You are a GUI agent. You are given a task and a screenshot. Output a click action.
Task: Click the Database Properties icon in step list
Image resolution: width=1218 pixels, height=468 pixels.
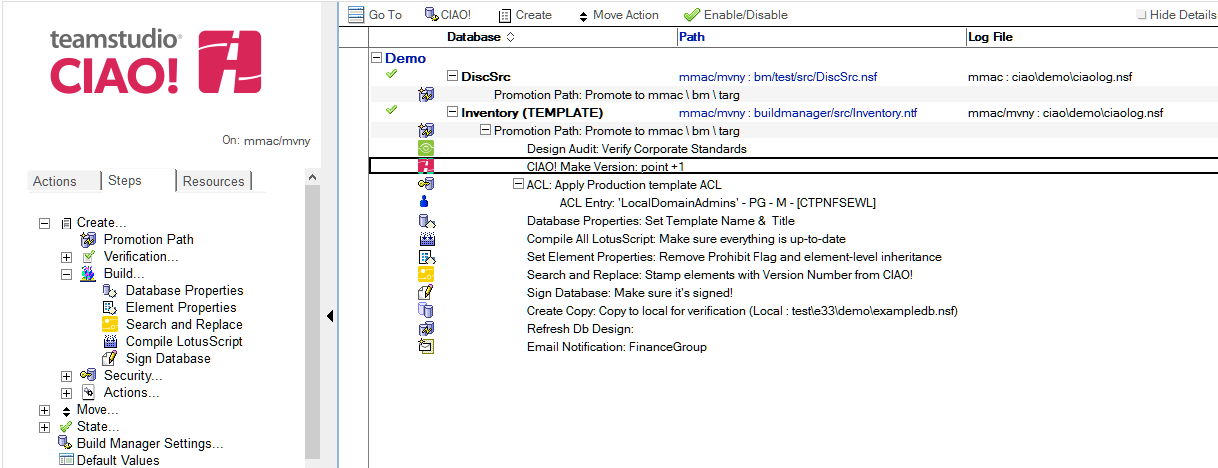point(426,221)
